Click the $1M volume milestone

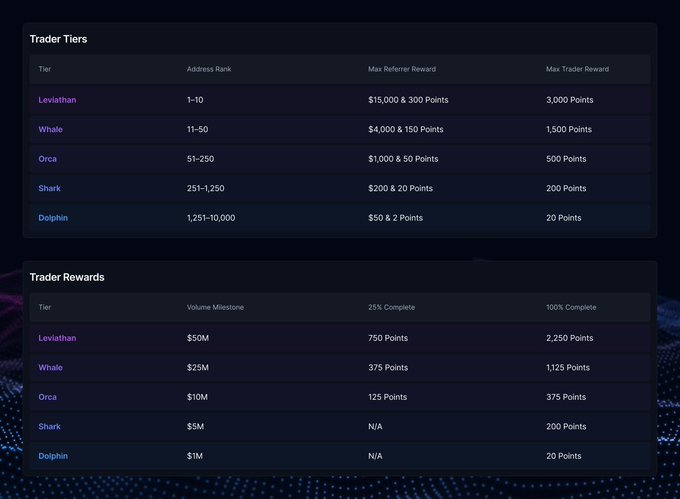(x=195, y=456)
